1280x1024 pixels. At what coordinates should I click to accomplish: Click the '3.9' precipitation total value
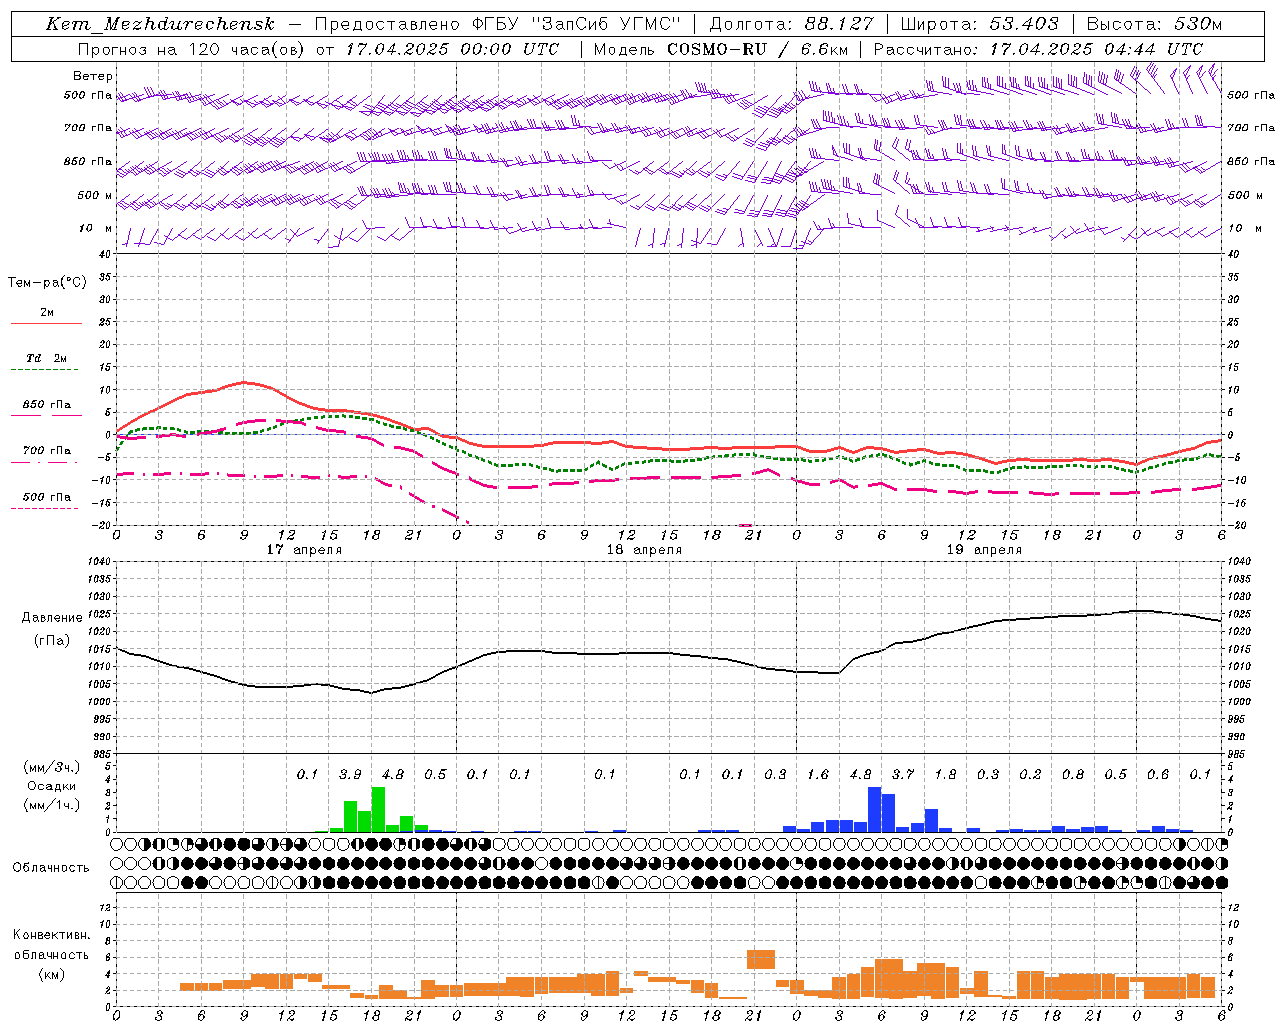click(350, 775)
